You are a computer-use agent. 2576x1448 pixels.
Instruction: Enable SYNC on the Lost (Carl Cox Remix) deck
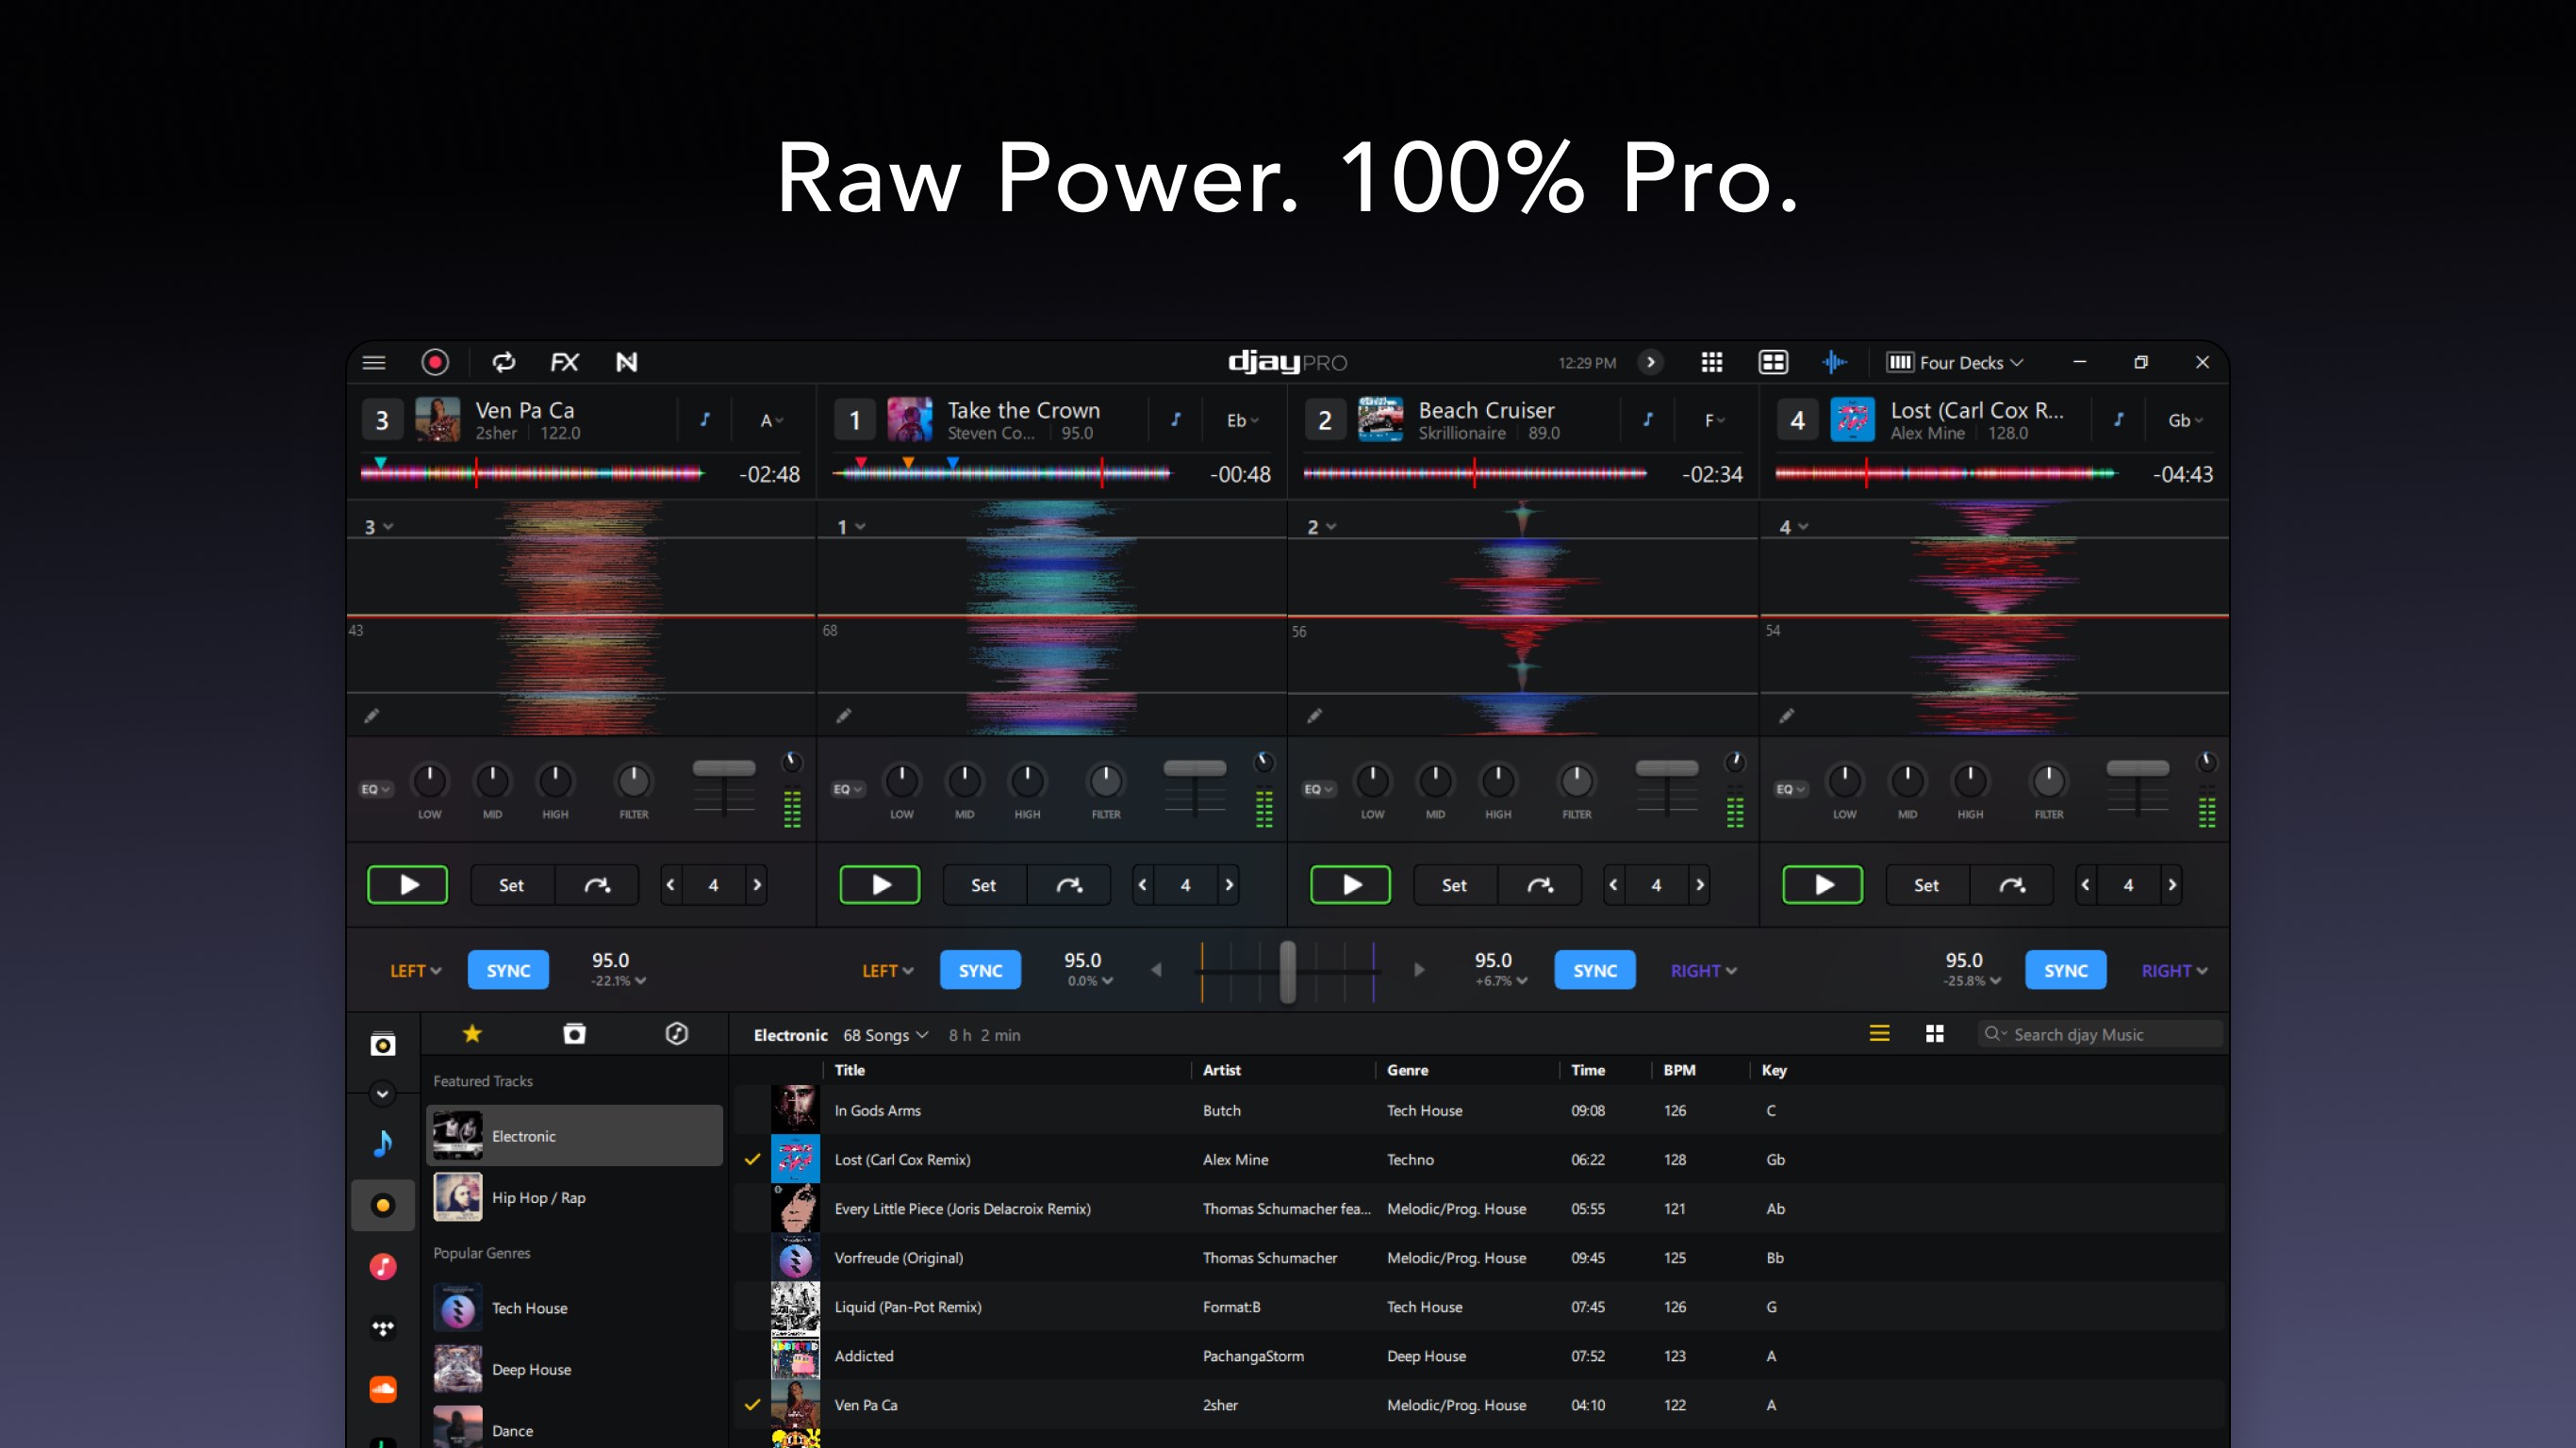pos(2066,969)
